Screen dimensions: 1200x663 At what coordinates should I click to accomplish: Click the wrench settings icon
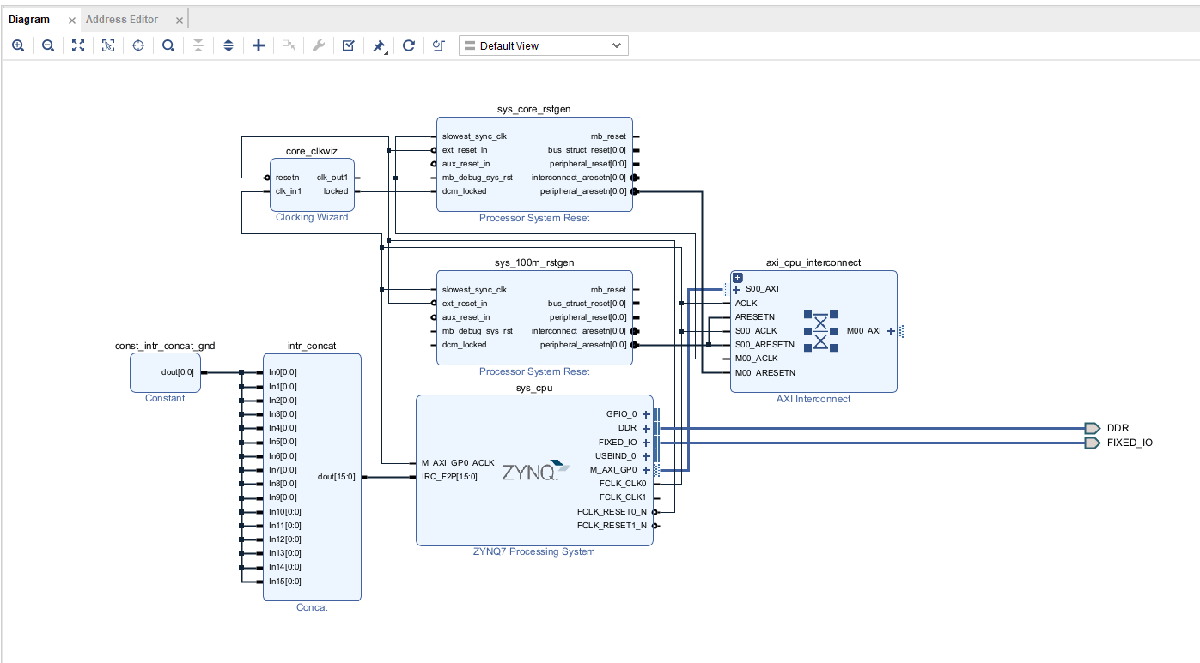(318, 45)
